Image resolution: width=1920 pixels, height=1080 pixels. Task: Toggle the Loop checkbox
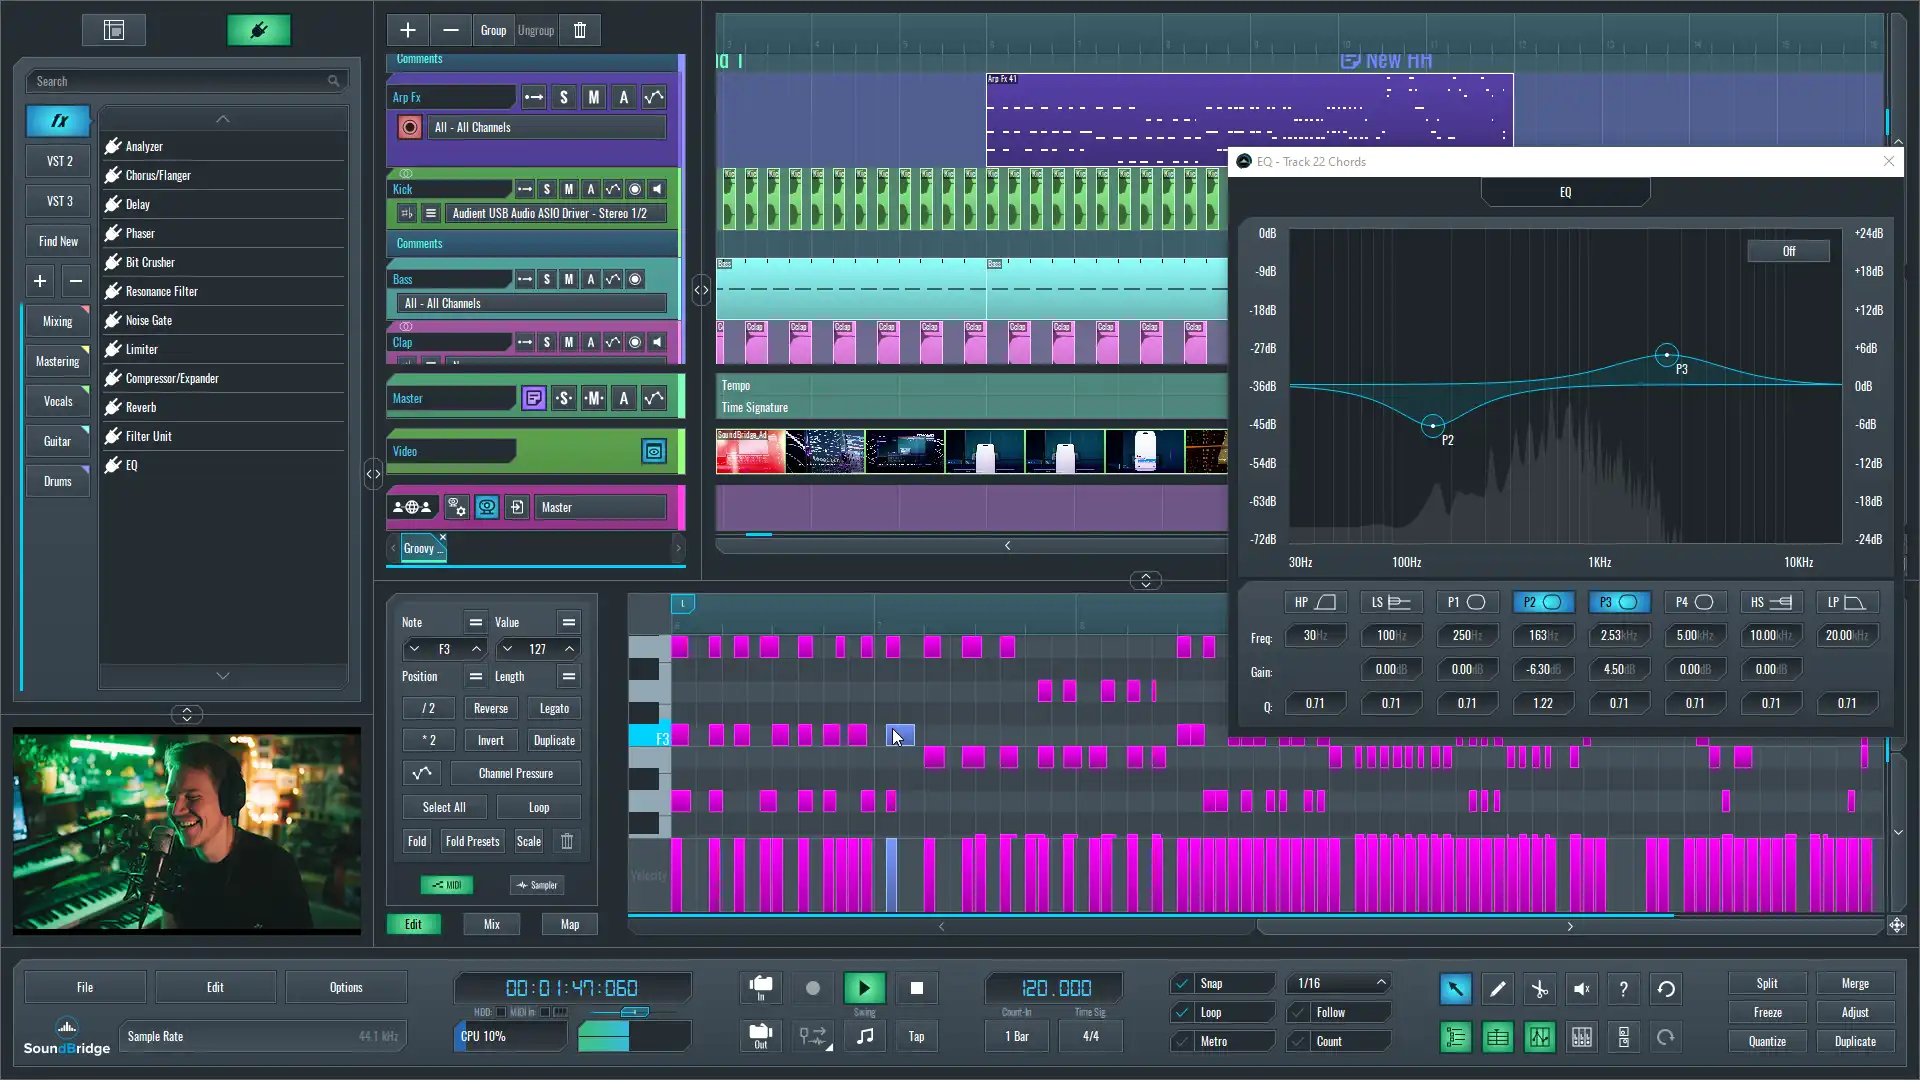coord(1183,1013)
